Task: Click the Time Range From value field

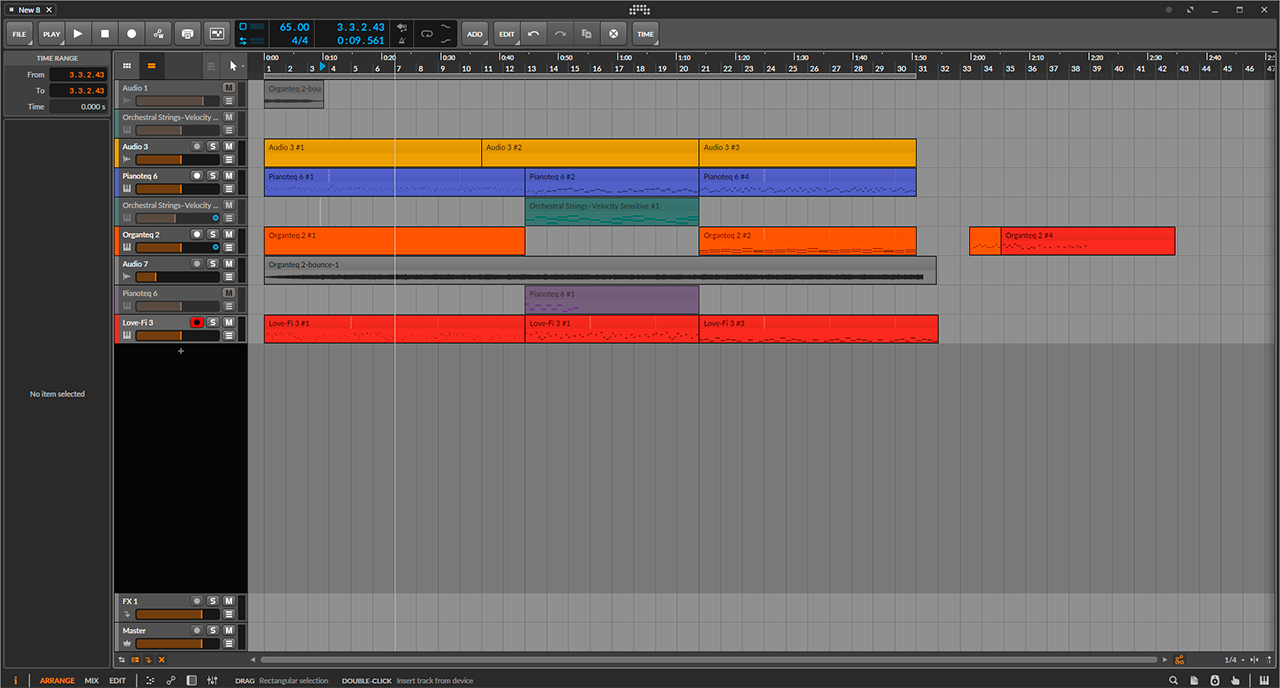Action: coord(78,75)
